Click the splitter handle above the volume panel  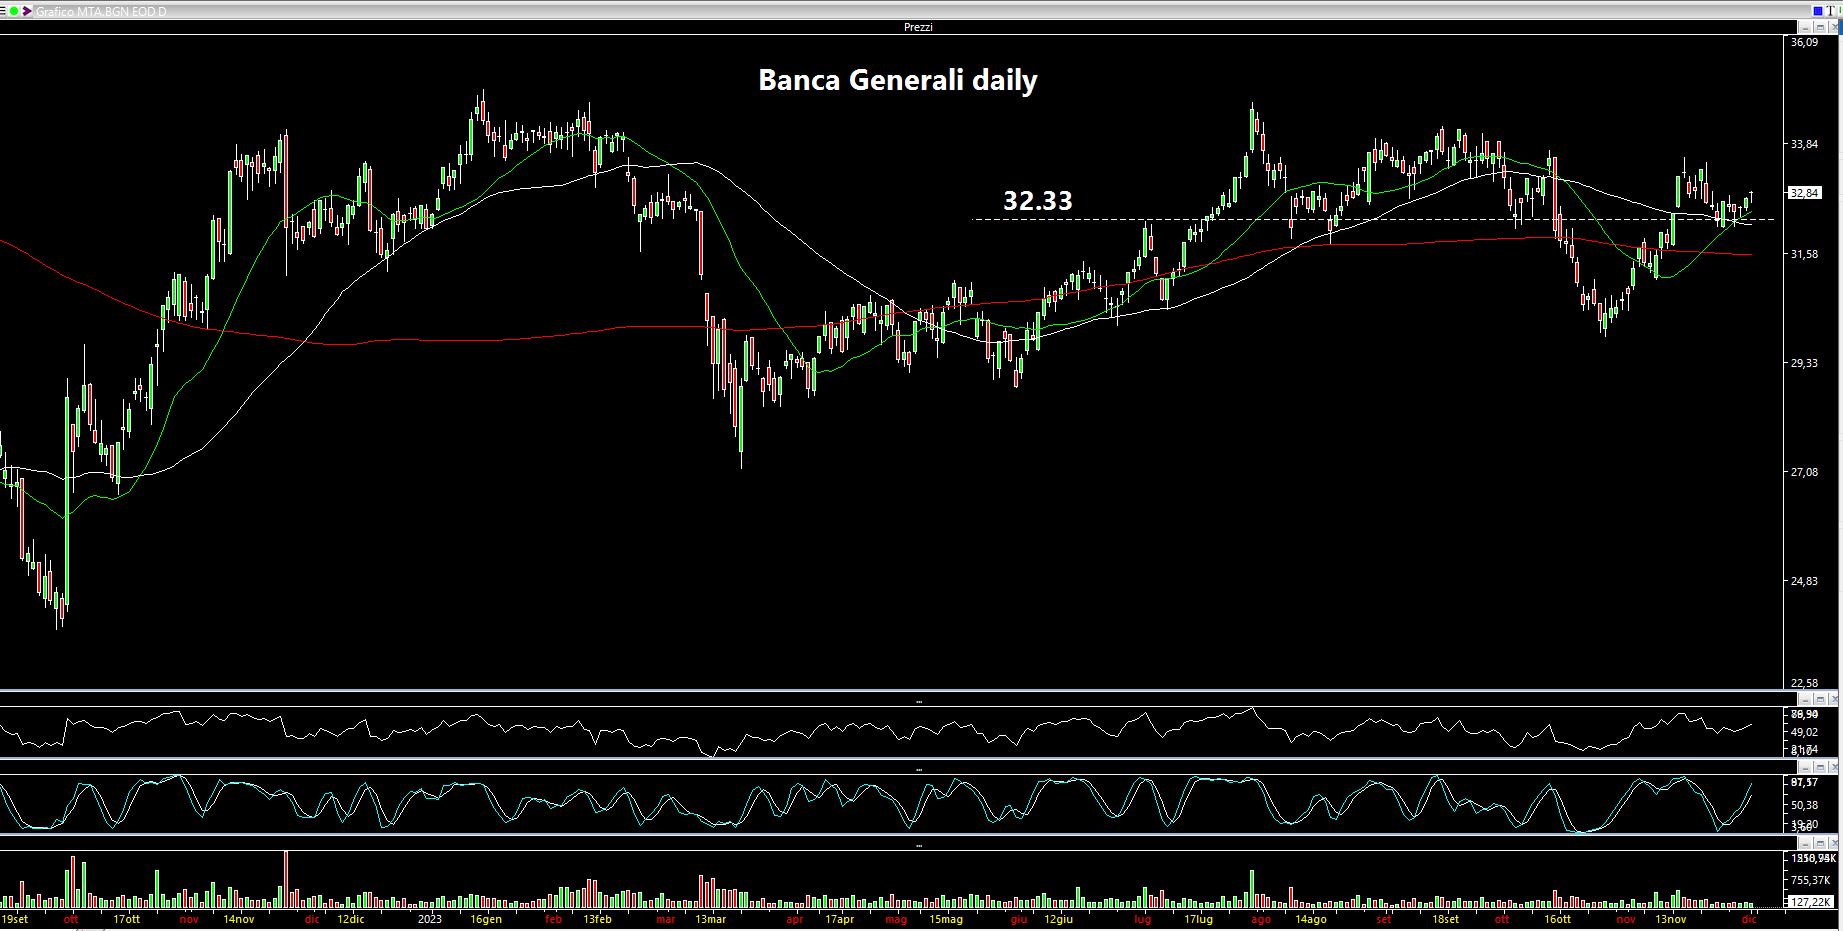point(919,846)
